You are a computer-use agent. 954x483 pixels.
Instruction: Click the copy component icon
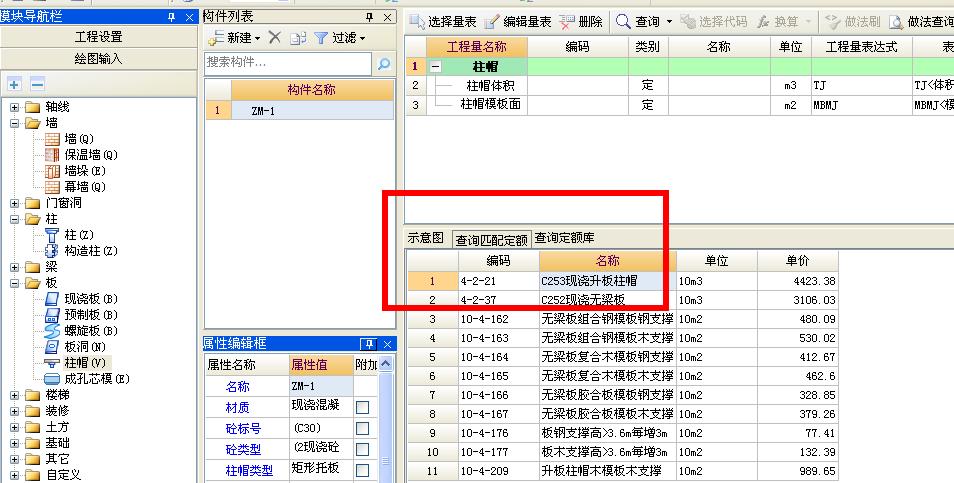click(298, 38)
